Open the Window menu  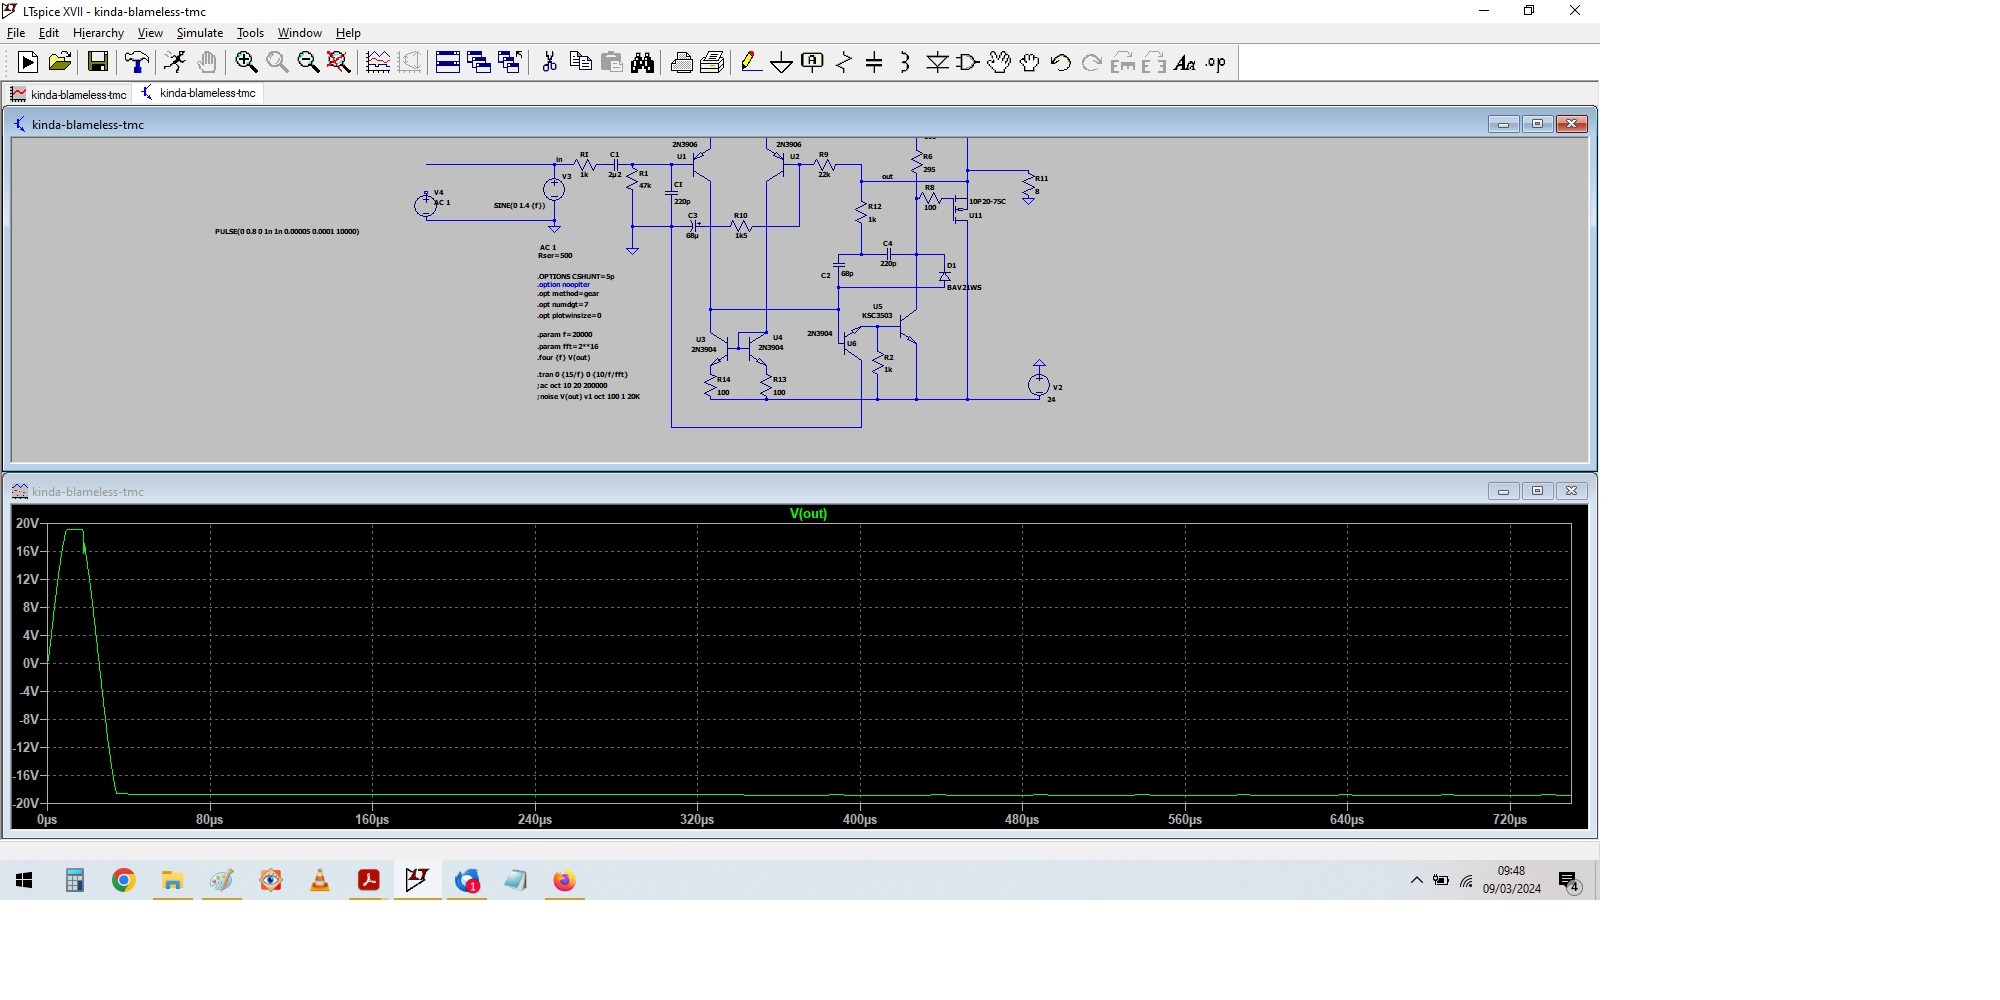(x=300, y=33)
